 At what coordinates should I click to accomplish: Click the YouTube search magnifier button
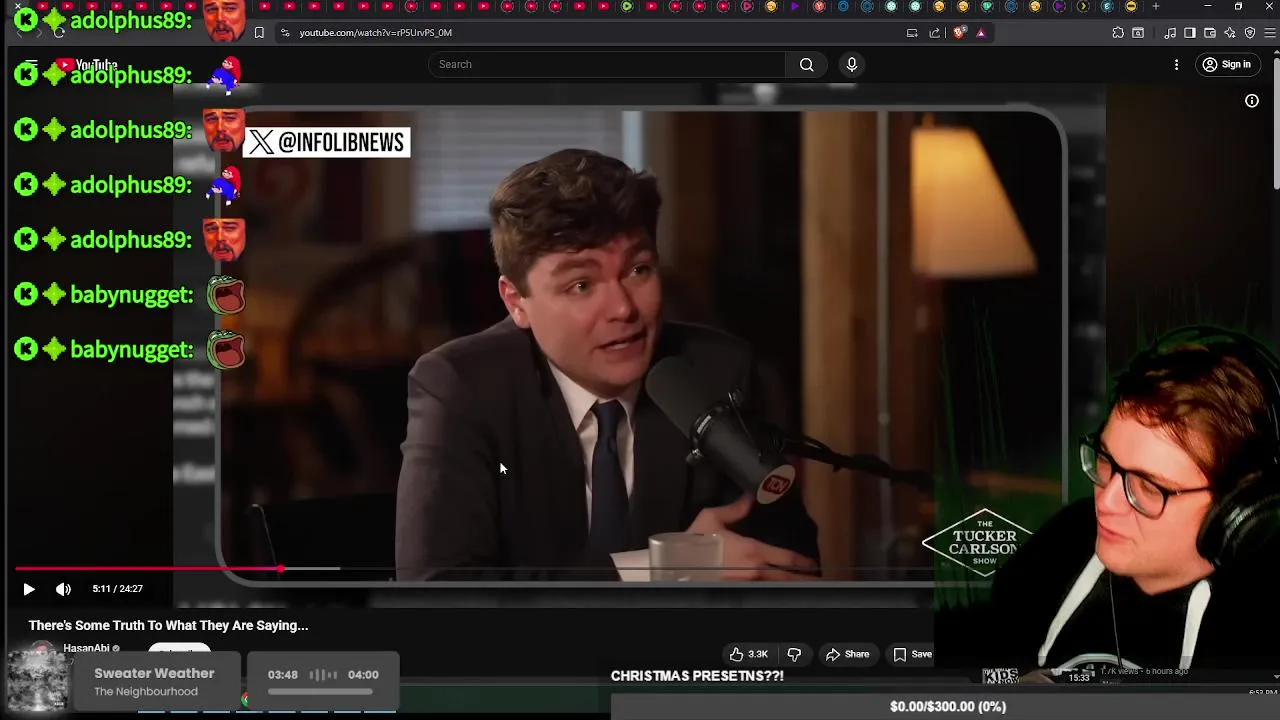click(x=806, y=65)
